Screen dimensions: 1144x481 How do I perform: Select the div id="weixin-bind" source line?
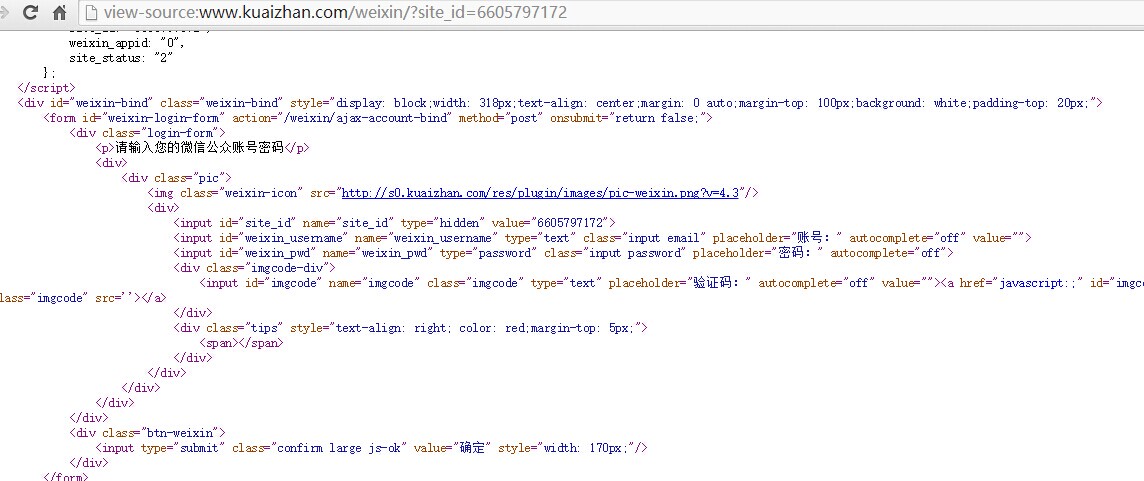point(560,103)
